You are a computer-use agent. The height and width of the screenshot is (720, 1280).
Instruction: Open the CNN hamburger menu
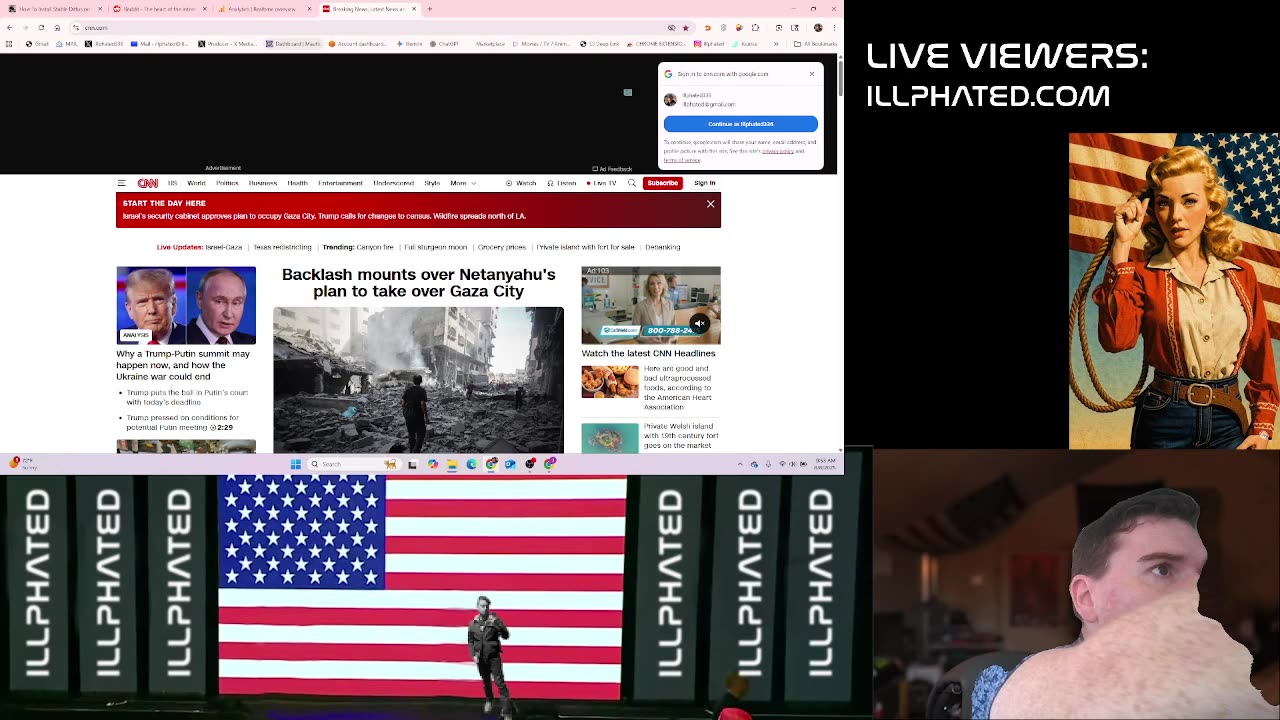[121, 183]
